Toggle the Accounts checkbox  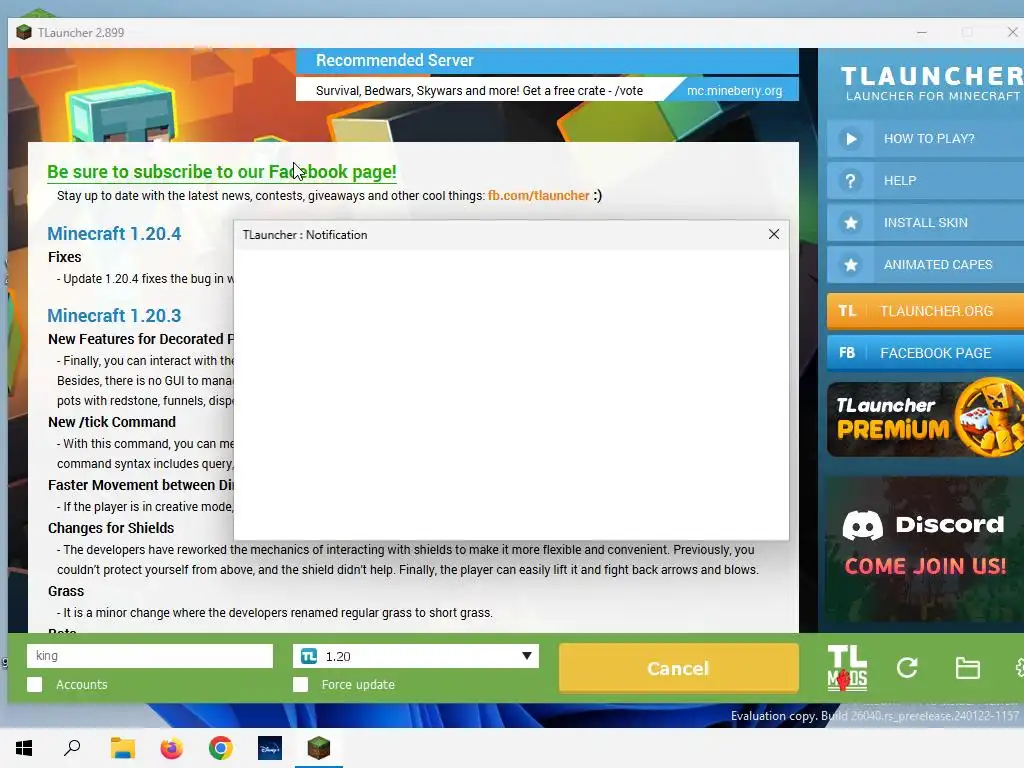pos(35,684)
